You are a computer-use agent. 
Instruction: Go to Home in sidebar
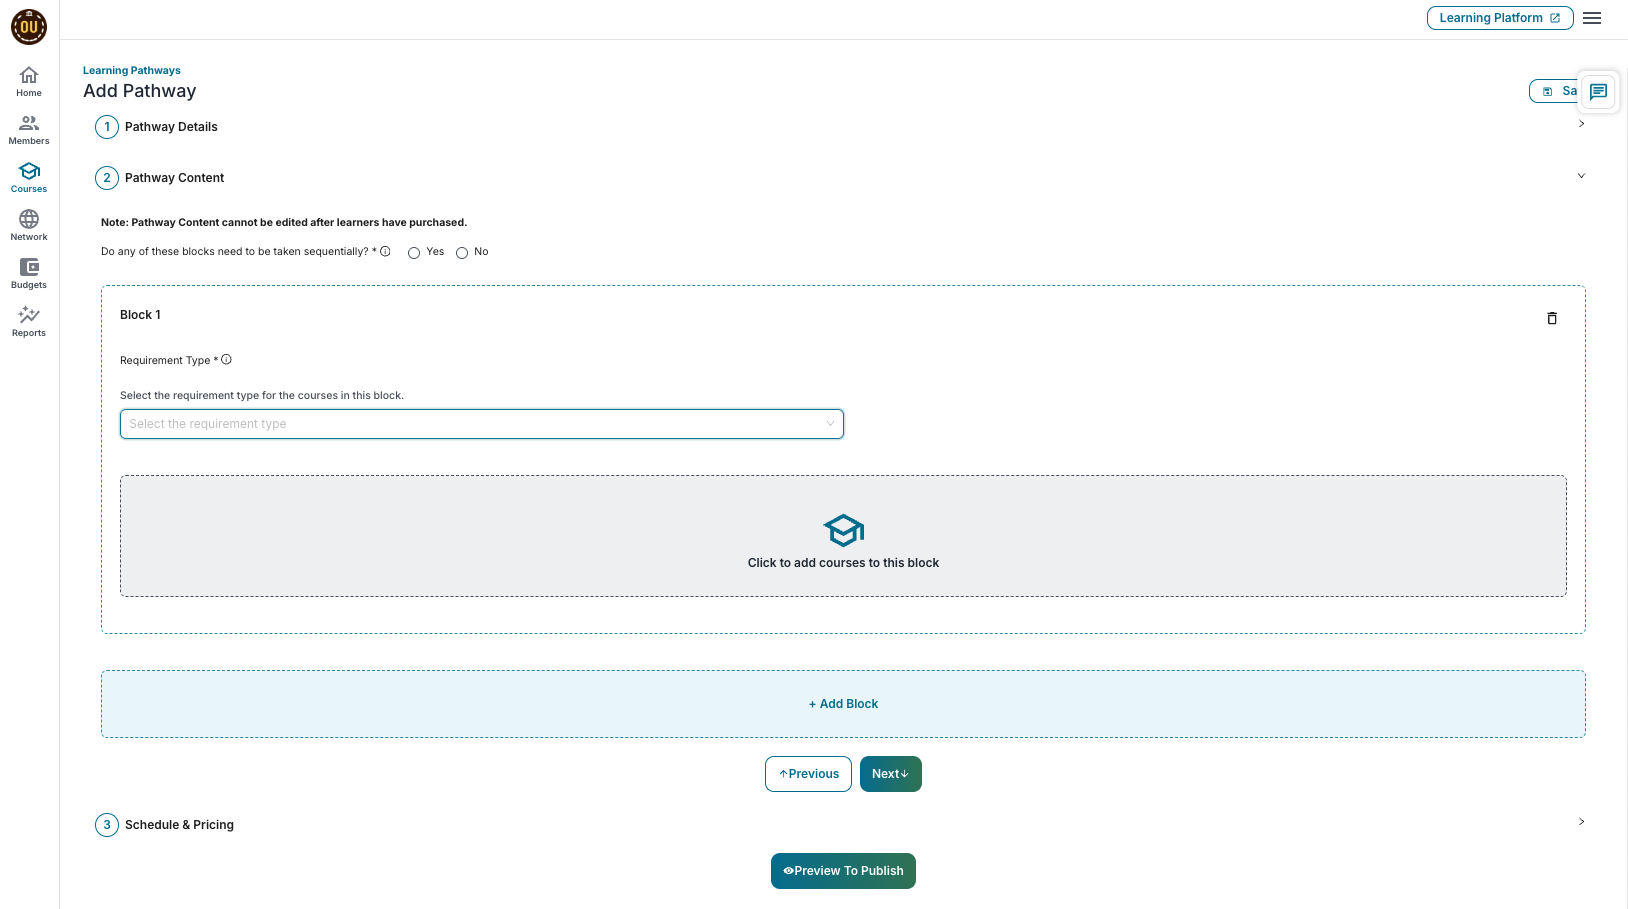coord(29,82)
